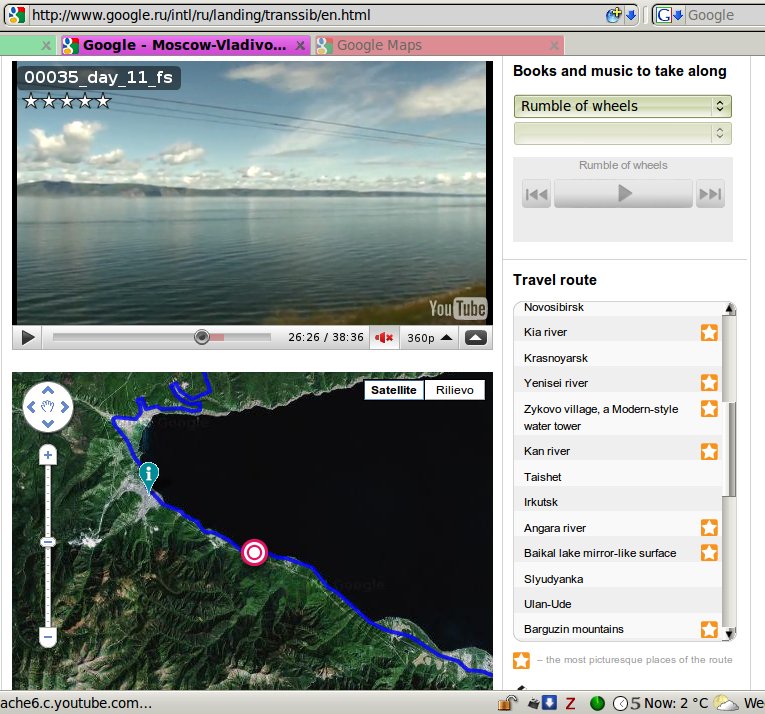
Task: Click the green circle status icon
Action: click(x=597, y=703)
